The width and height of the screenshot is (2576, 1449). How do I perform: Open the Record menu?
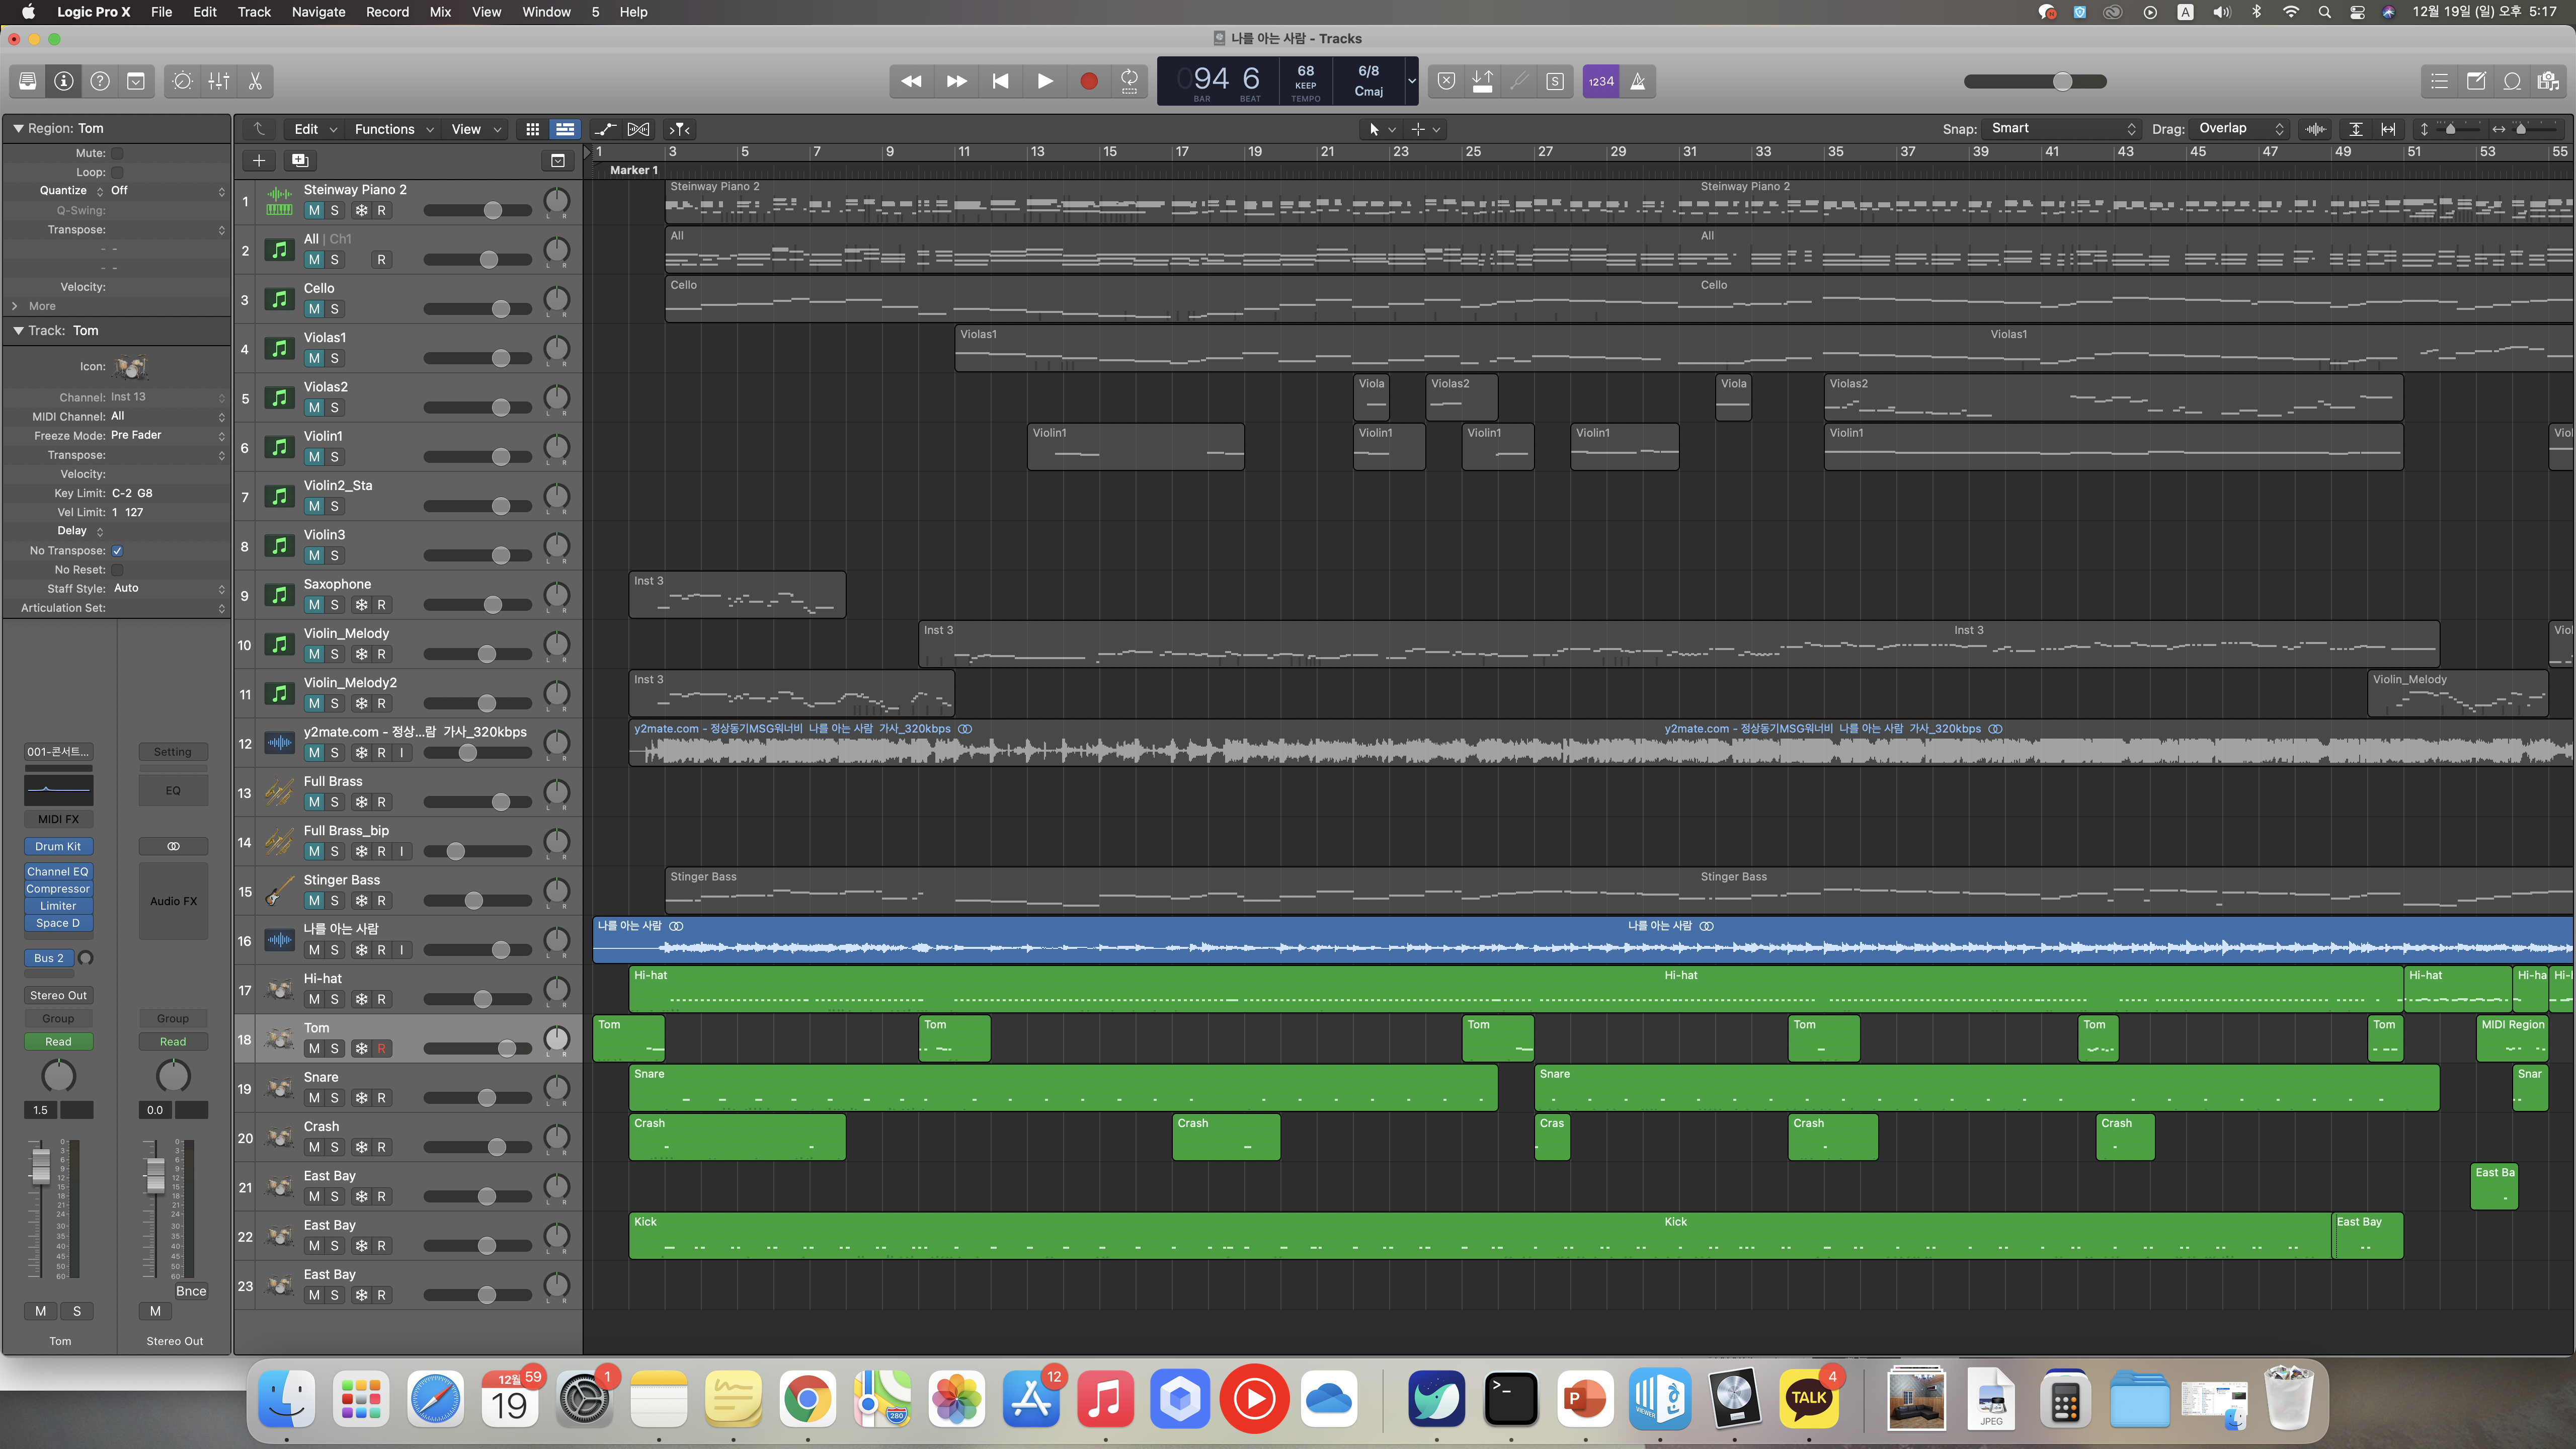click(387, 12)
